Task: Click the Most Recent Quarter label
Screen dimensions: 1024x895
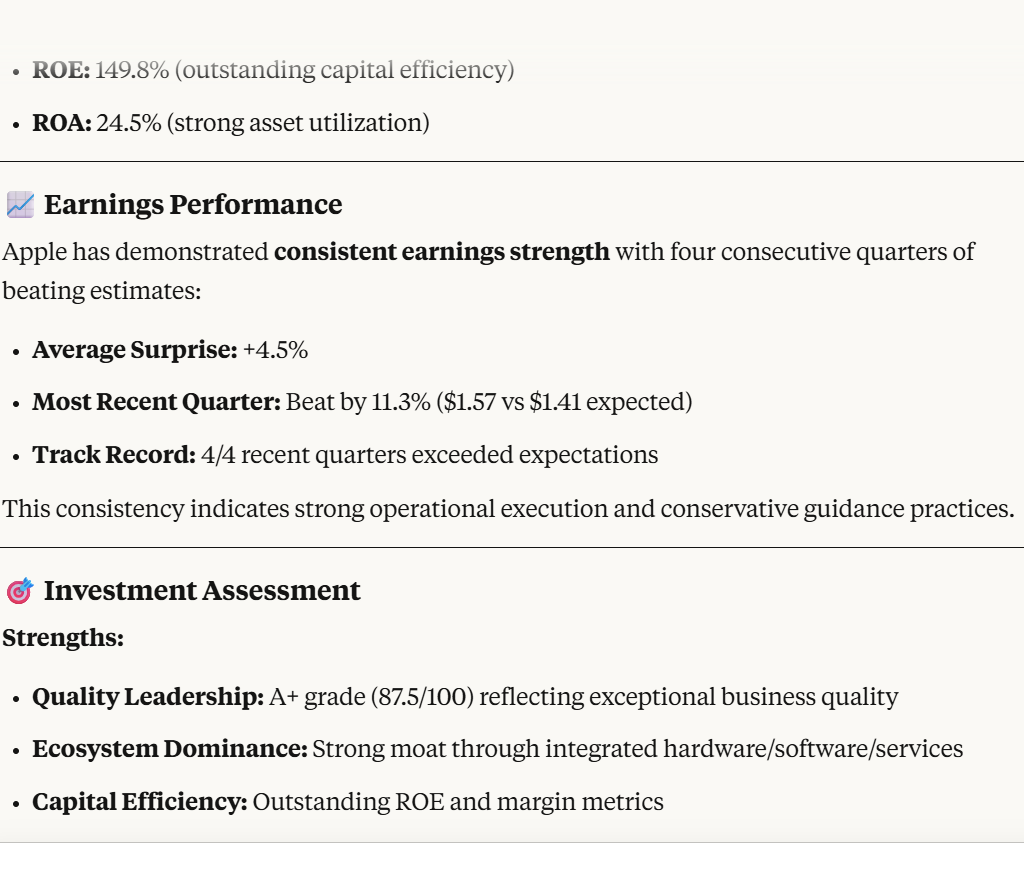Action: click(x=156, y=402)
